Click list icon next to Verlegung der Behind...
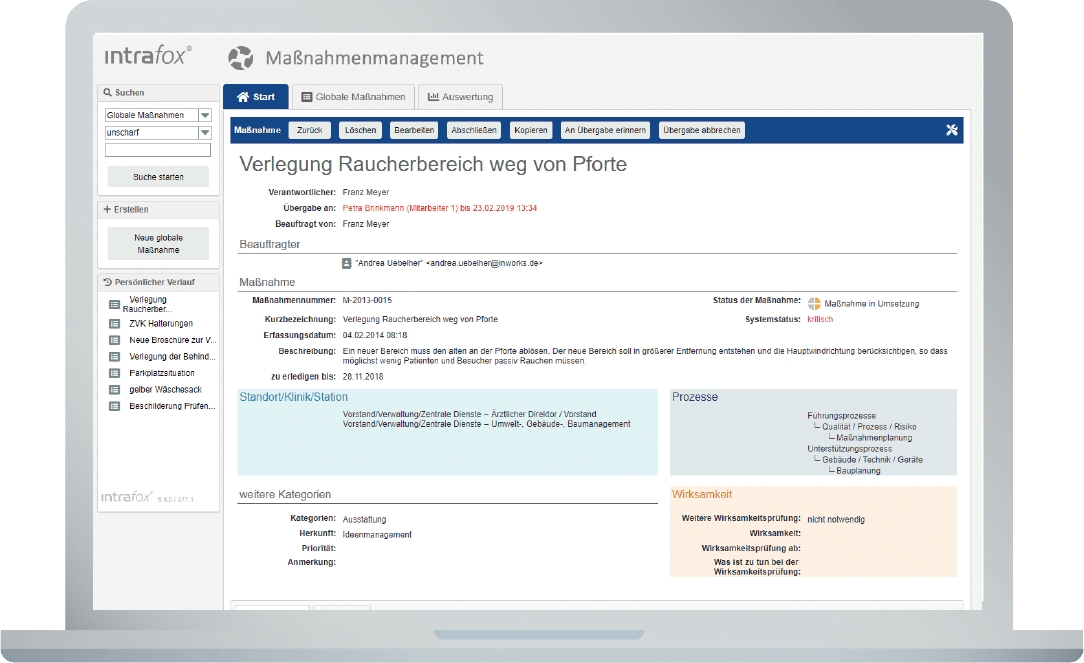The image size is (1084, 663). click(115, 357)
